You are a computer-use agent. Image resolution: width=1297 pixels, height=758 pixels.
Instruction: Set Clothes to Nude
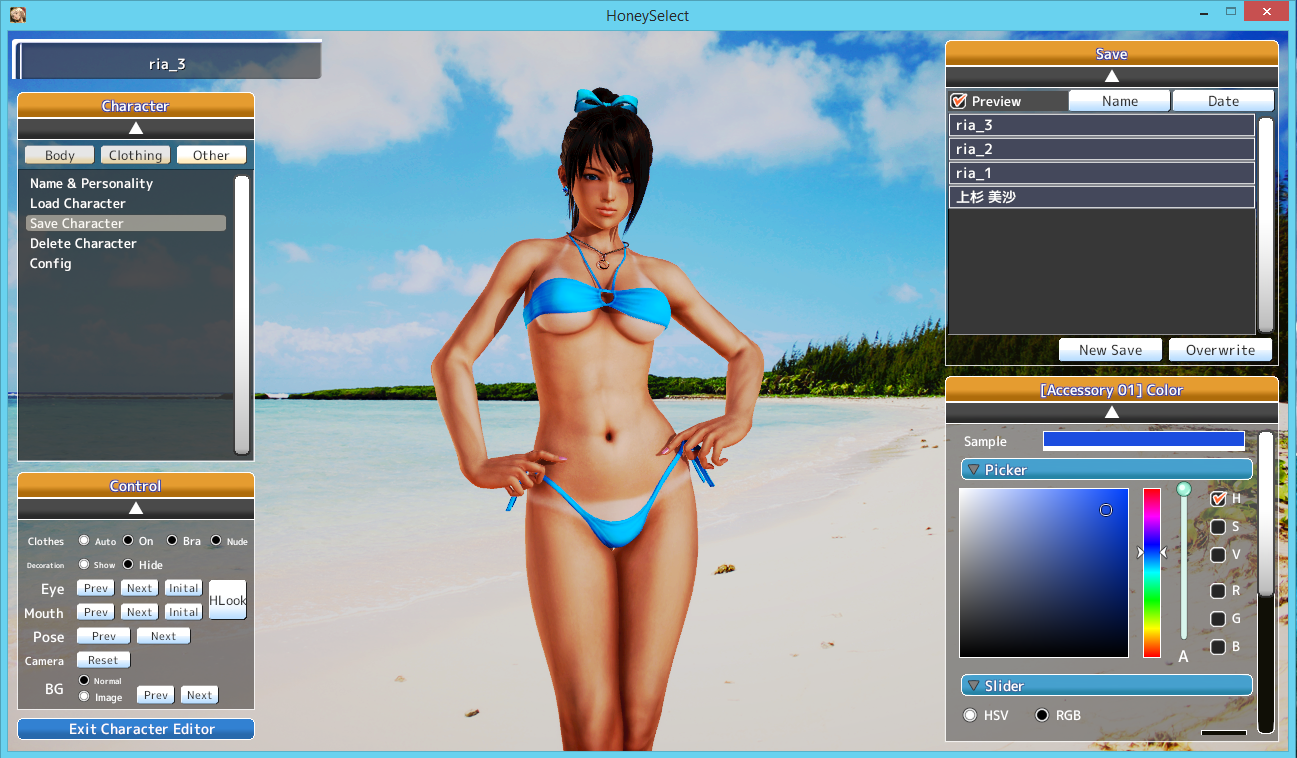[x=216, y=541]
